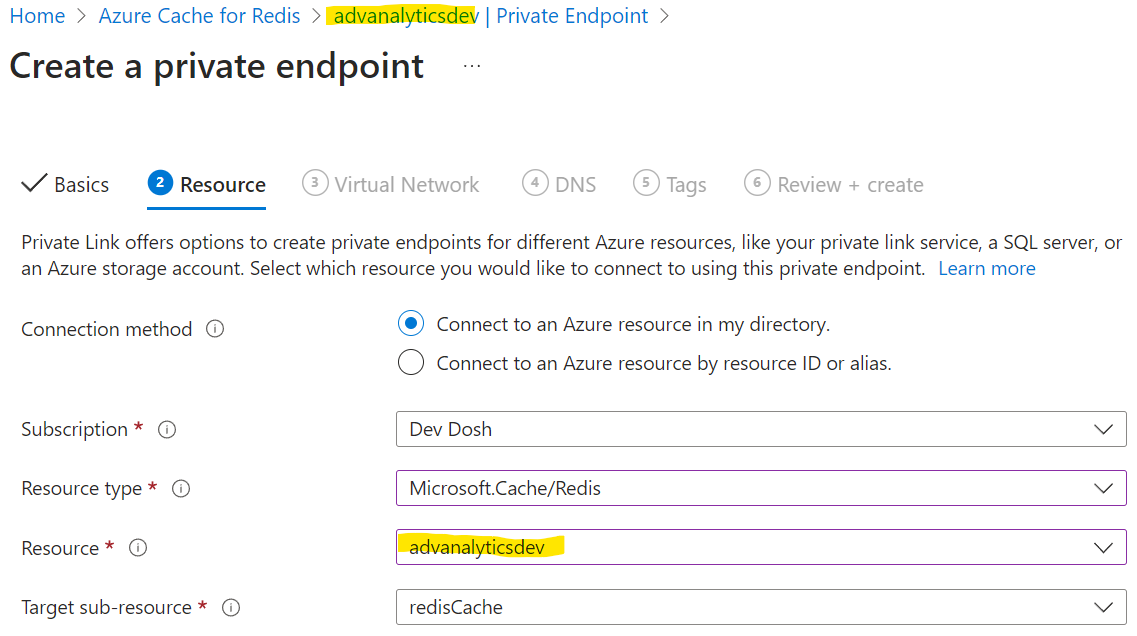
Task: Click the Target sub-resource label text
Action: (107, 608)
